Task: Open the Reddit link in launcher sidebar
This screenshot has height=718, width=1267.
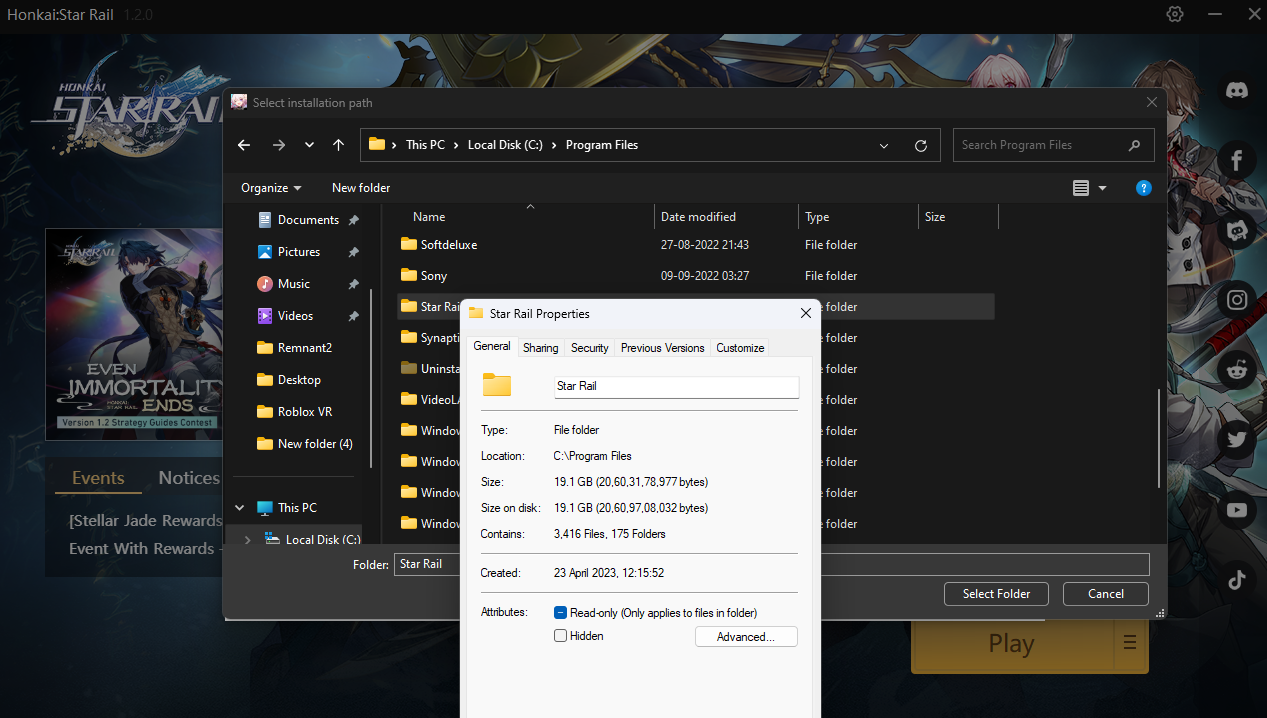Action: click(x=1237, y=370)
